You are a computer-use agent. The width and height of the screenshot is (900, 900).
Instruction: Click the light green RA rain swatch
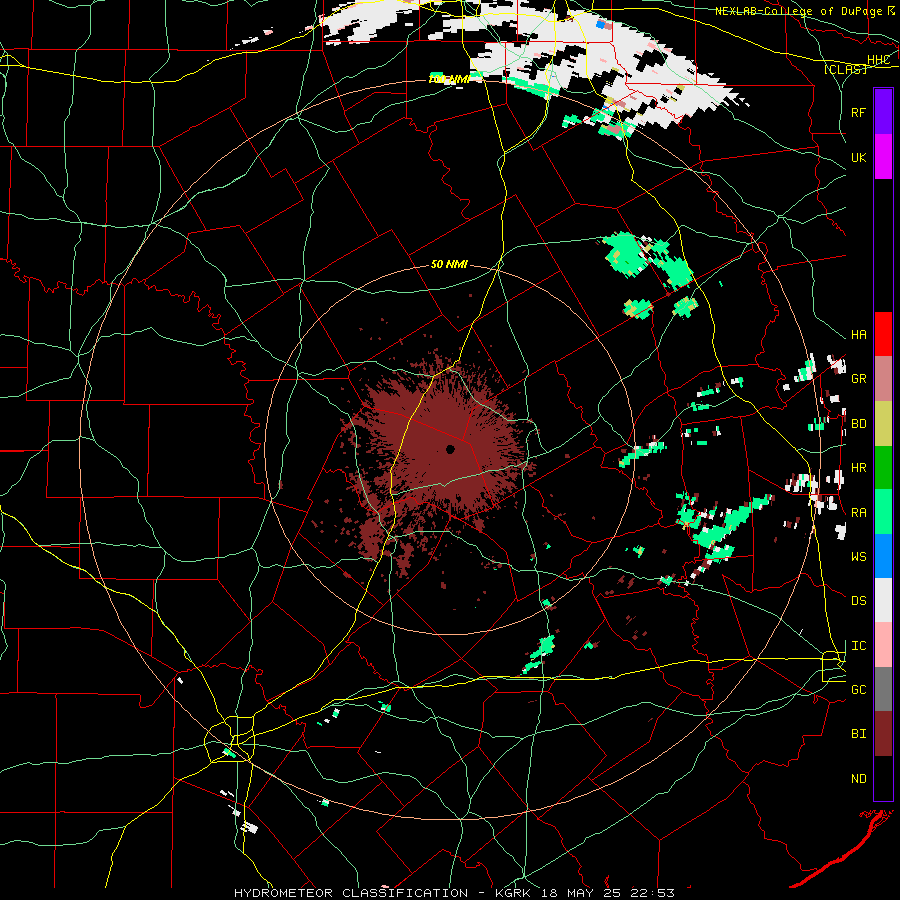pyautogui.click(x=883, y=512)
